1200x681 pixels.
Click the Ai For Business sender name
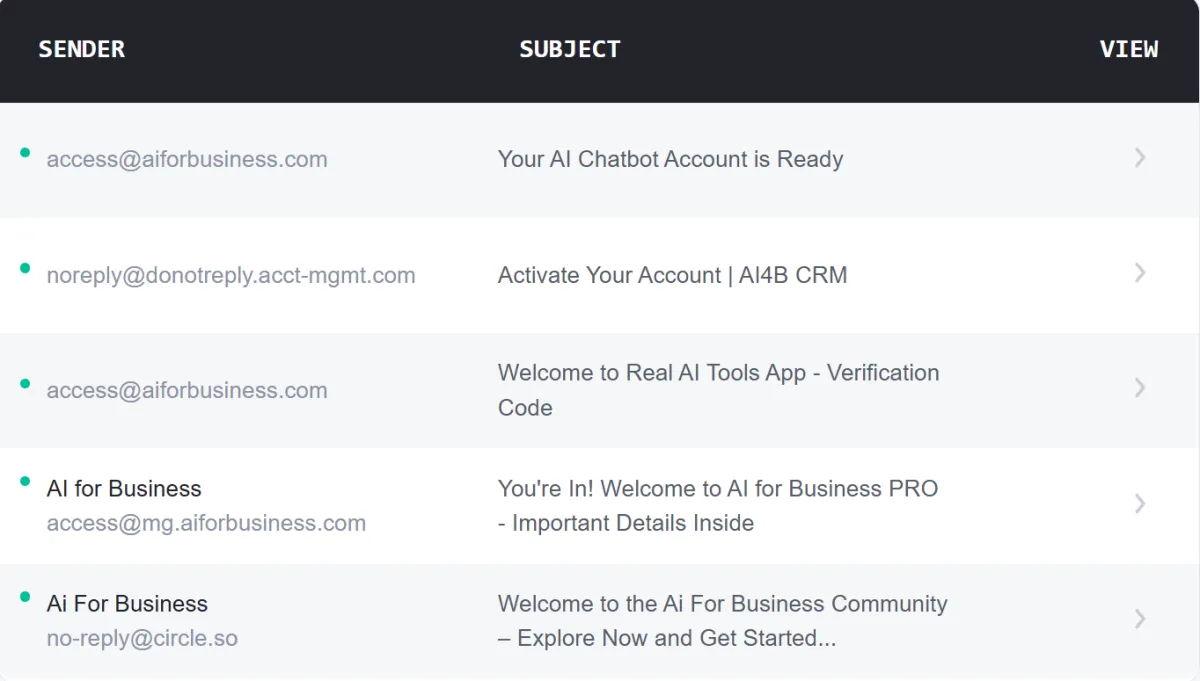tap(127, 604)
